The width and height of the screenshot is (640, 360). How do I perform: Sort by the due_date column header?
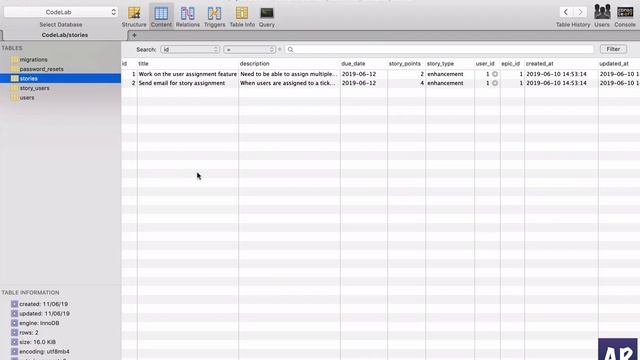click(x=364, y=64)
